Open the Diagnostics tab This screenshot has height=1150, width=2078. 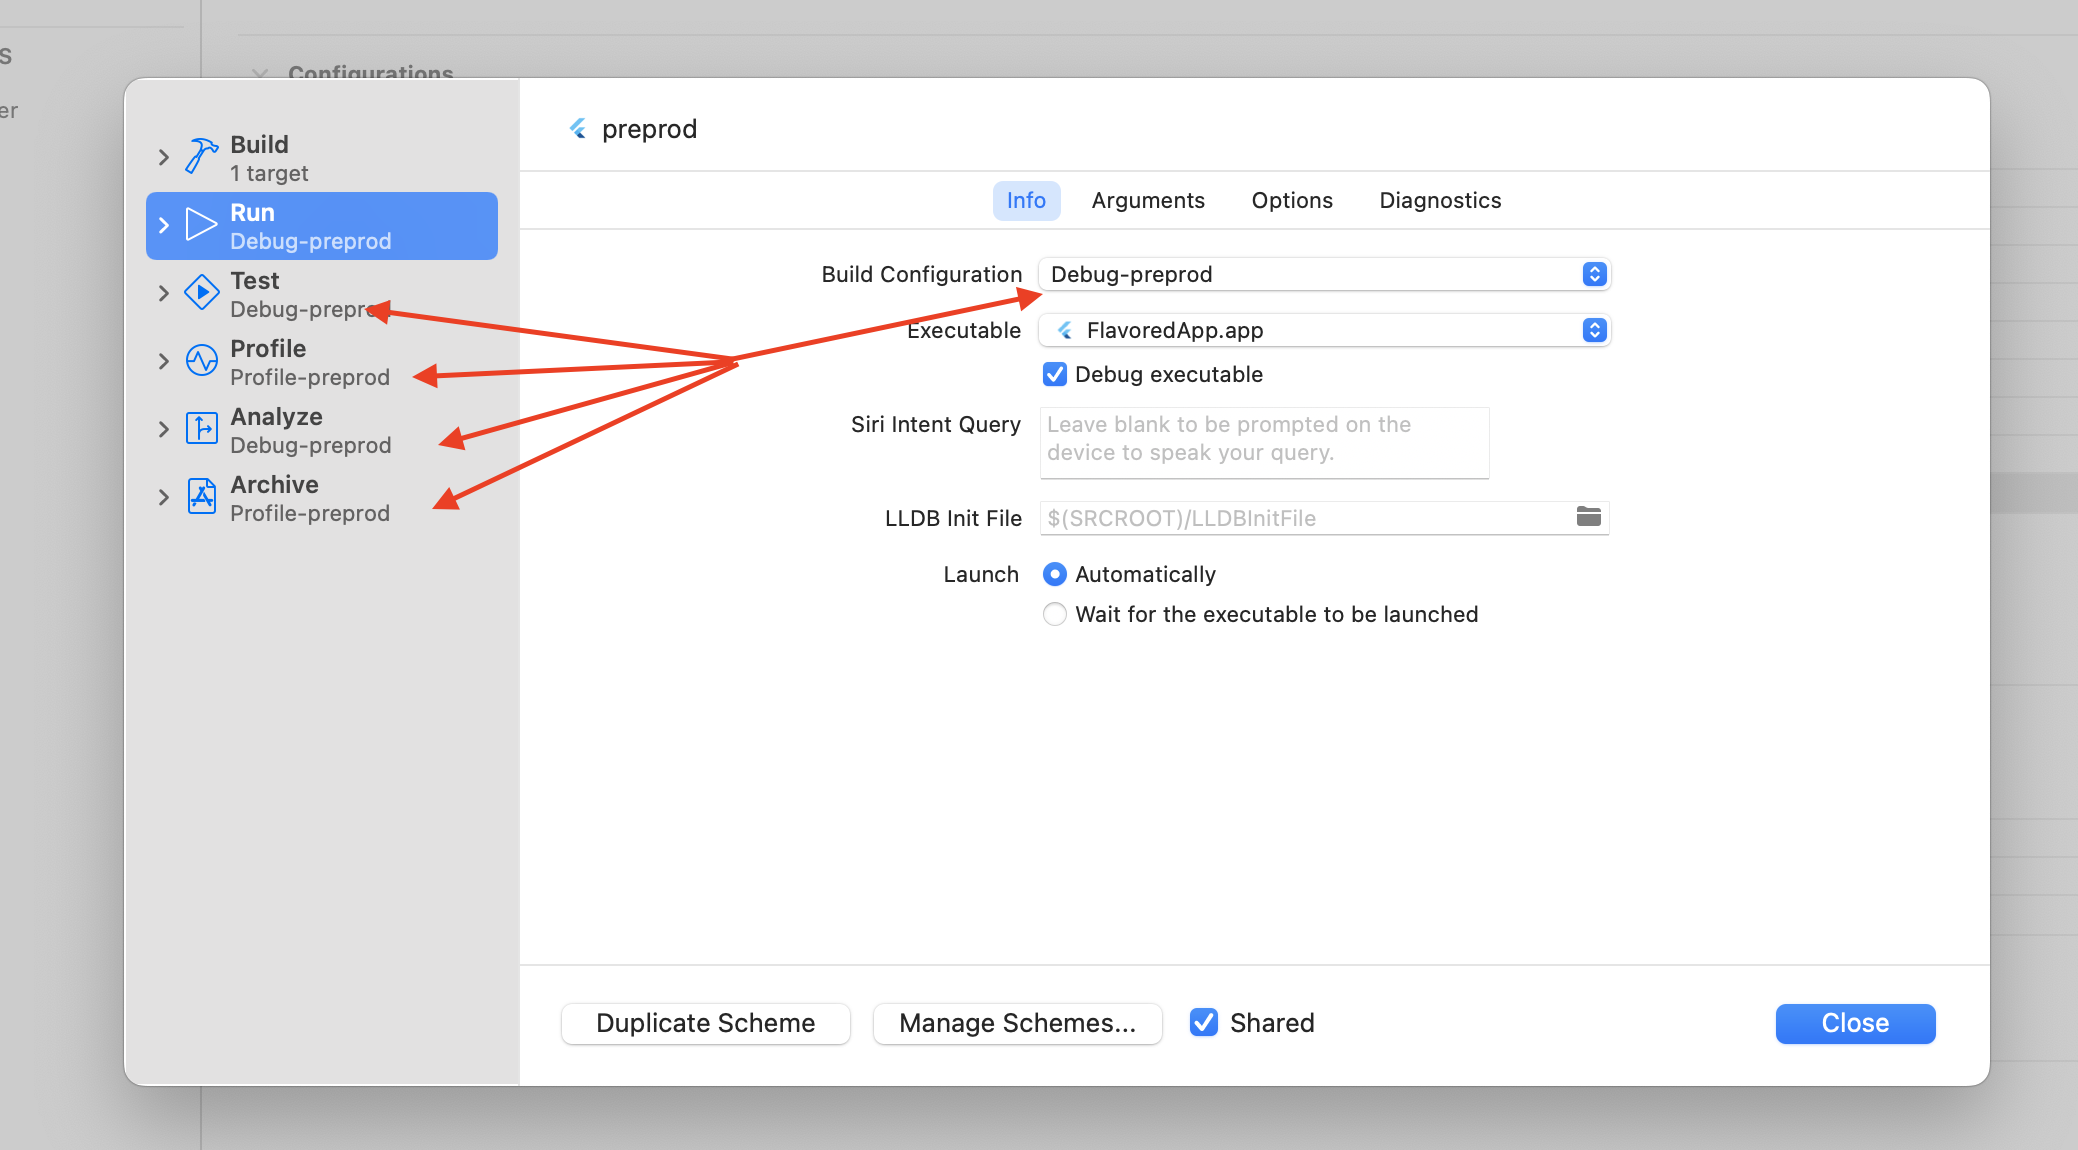pos(1439,200)
